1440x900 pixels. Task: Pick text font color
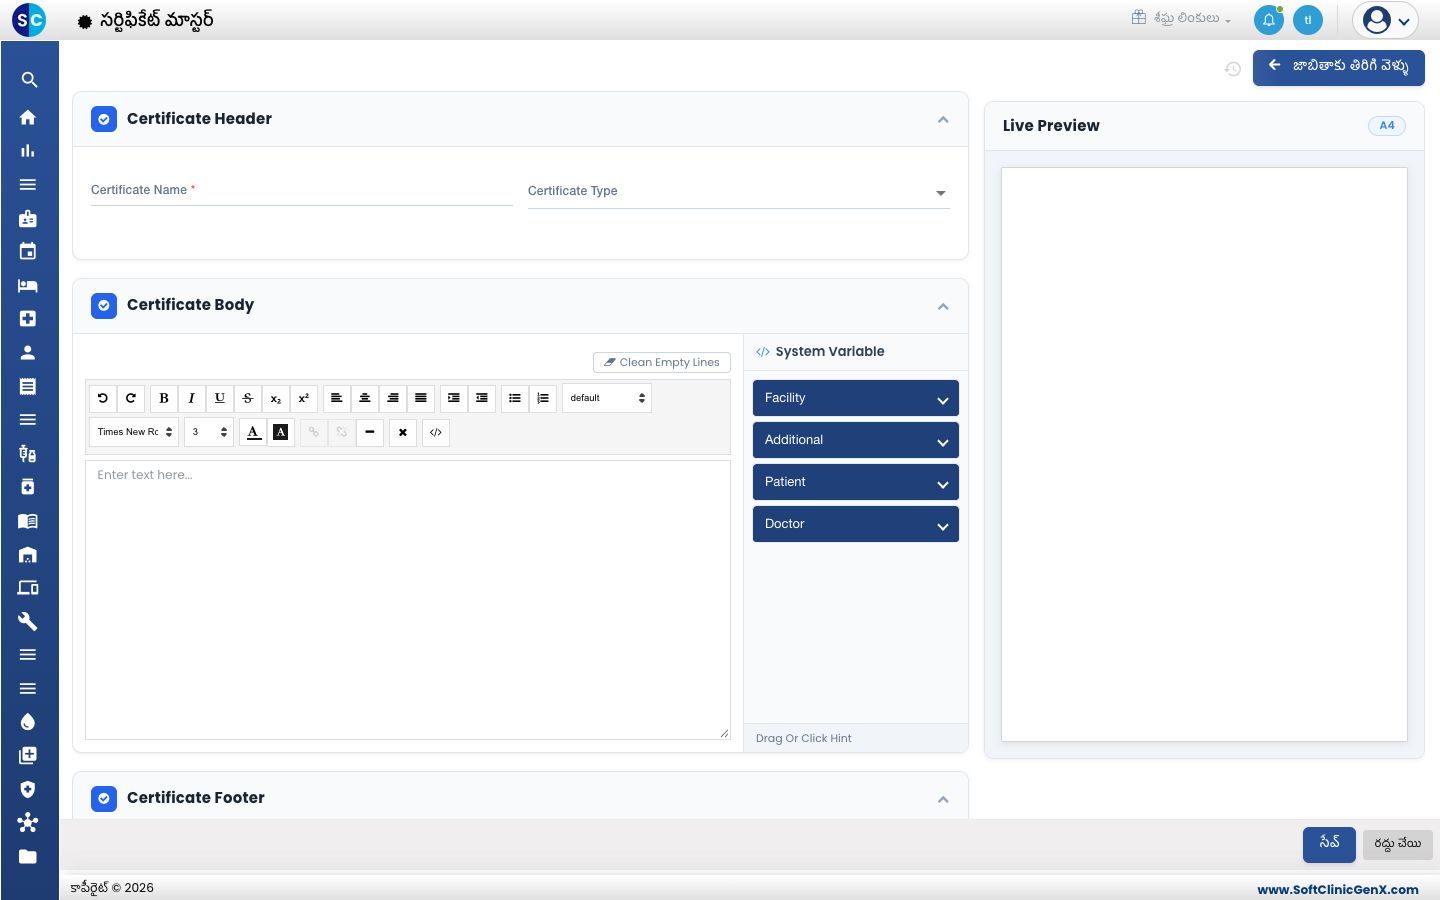(254, 432)
